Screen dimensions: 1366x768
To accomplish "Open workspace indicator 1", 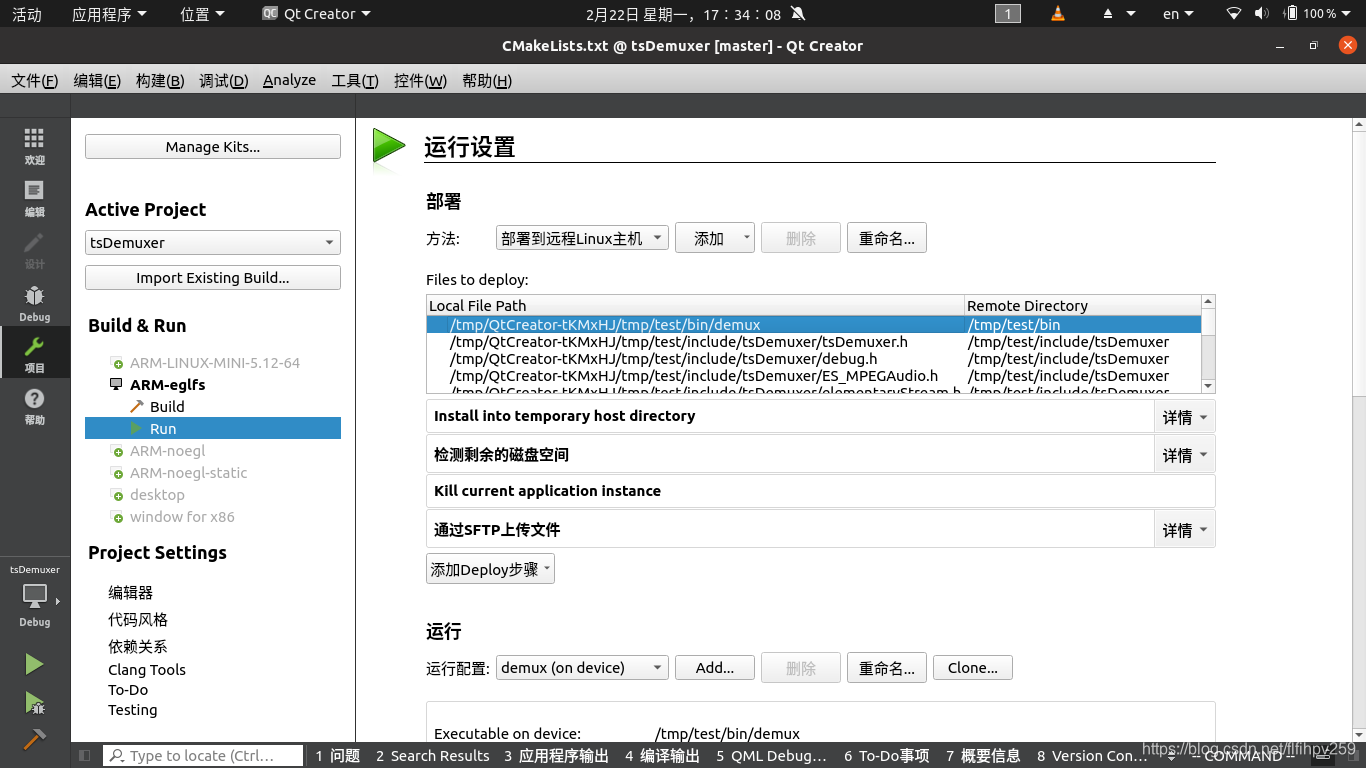I will (1007, 14).
